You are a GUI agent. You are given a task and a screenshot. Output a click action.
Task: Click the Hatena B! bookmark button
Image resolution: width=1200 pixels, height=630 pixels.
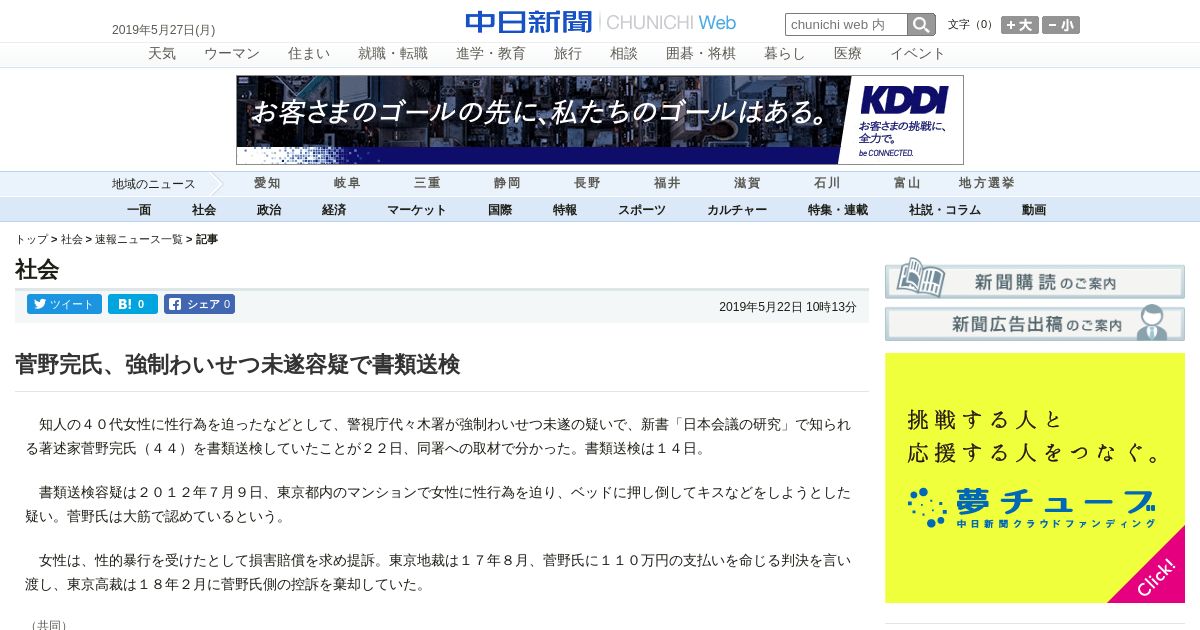click(132, 304)
